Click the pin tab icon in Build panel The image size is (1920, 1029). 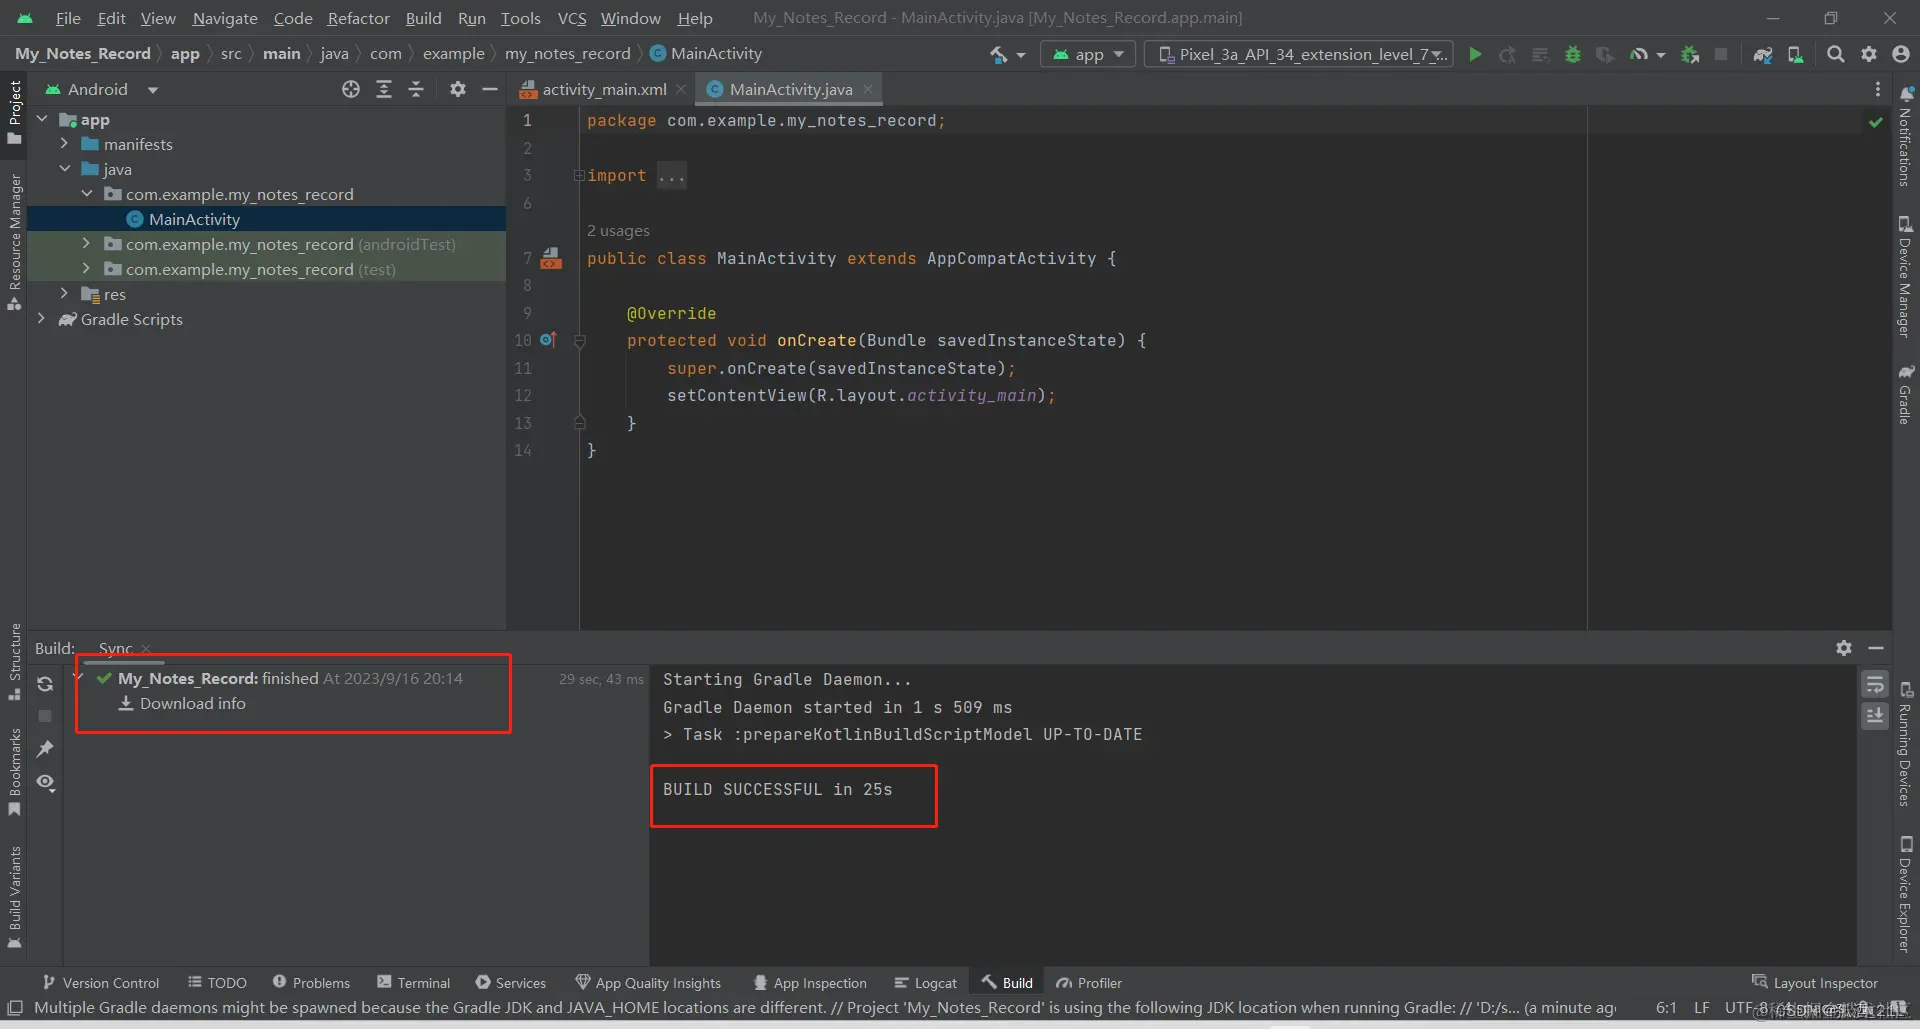(x=45, y=749)
